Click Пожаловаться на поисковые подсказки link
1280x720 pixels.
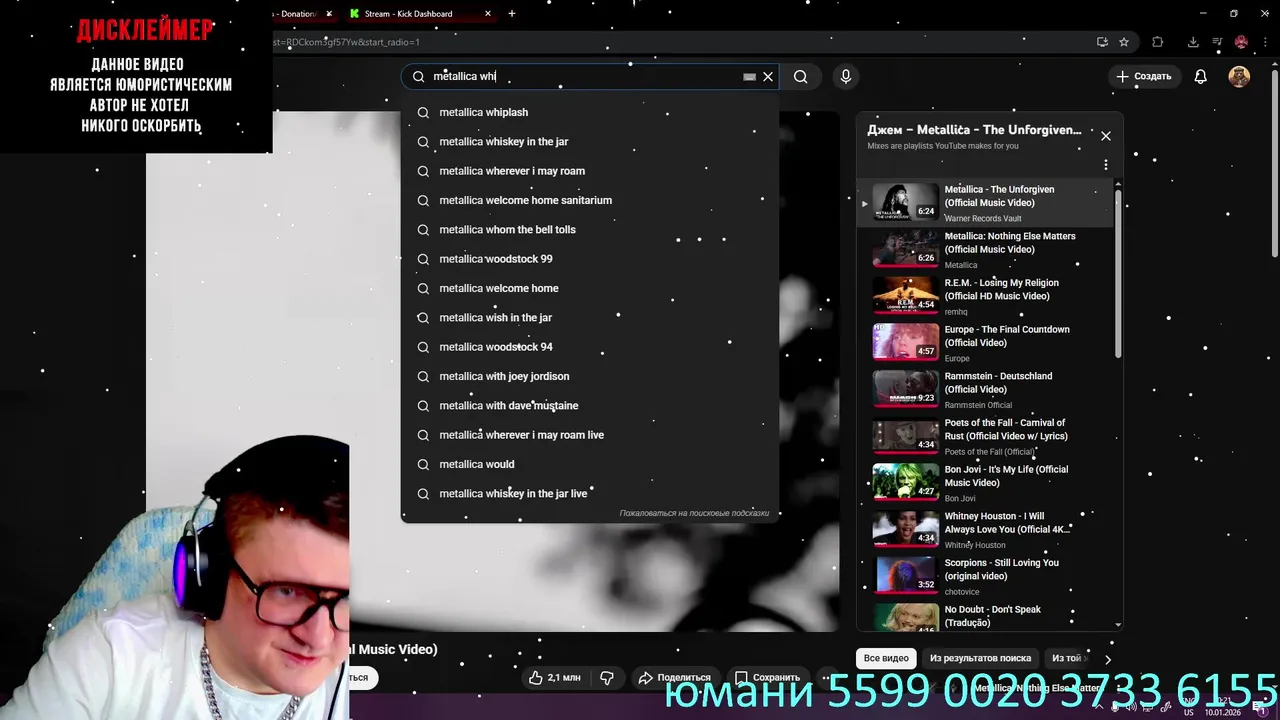[x=694, y=513]
